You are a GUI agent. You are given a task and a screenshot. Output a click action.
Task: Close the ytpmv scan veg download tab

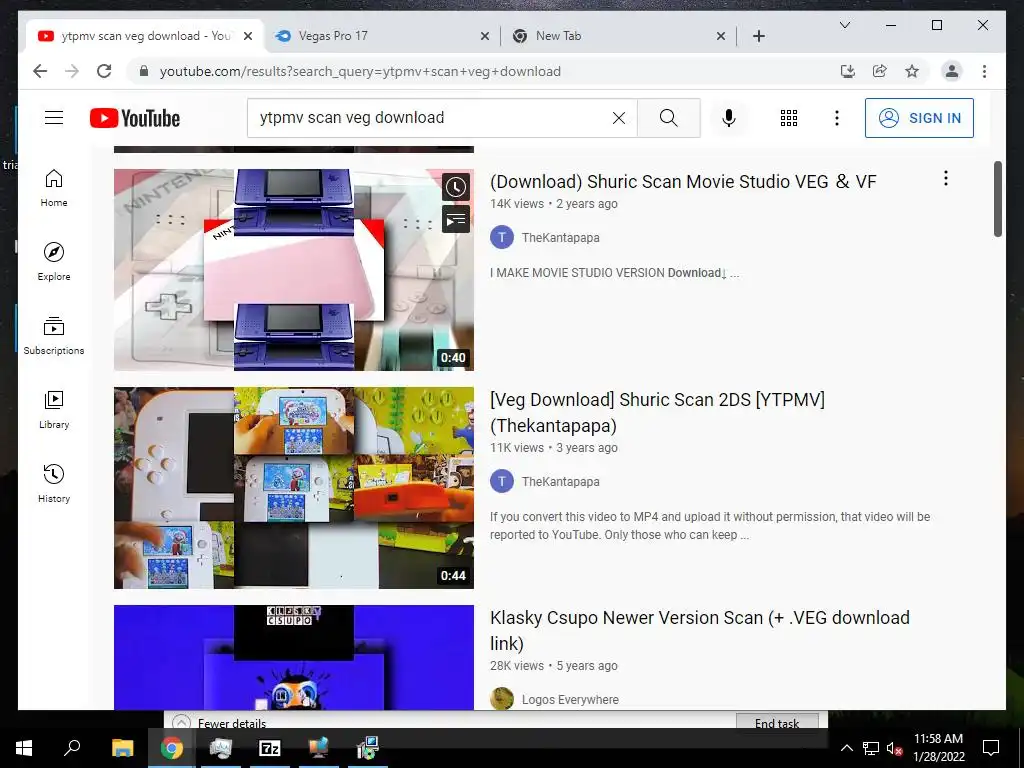point(248,36)
